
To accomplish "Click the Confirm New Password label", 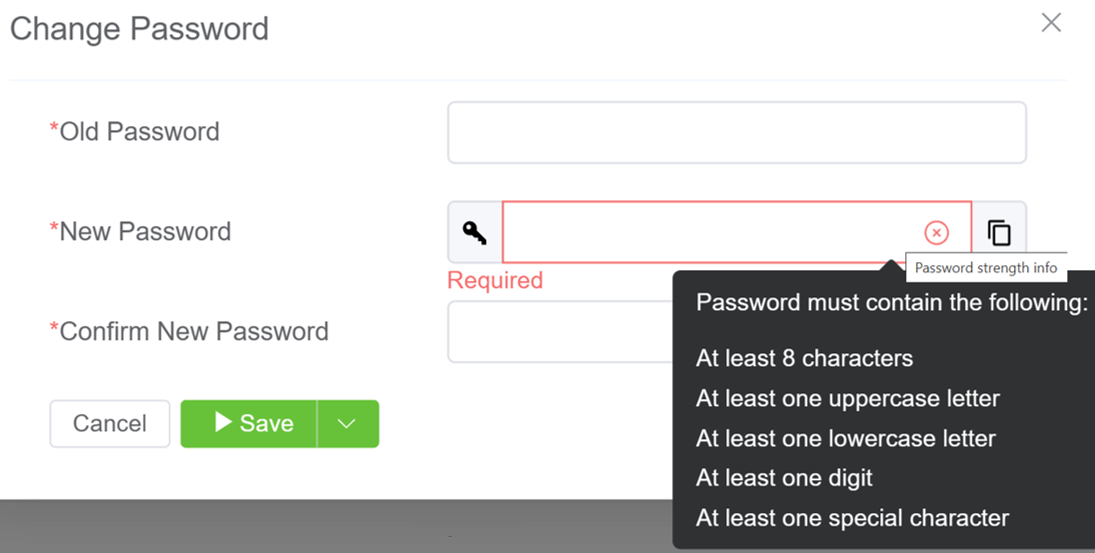I will coord(193,332).
